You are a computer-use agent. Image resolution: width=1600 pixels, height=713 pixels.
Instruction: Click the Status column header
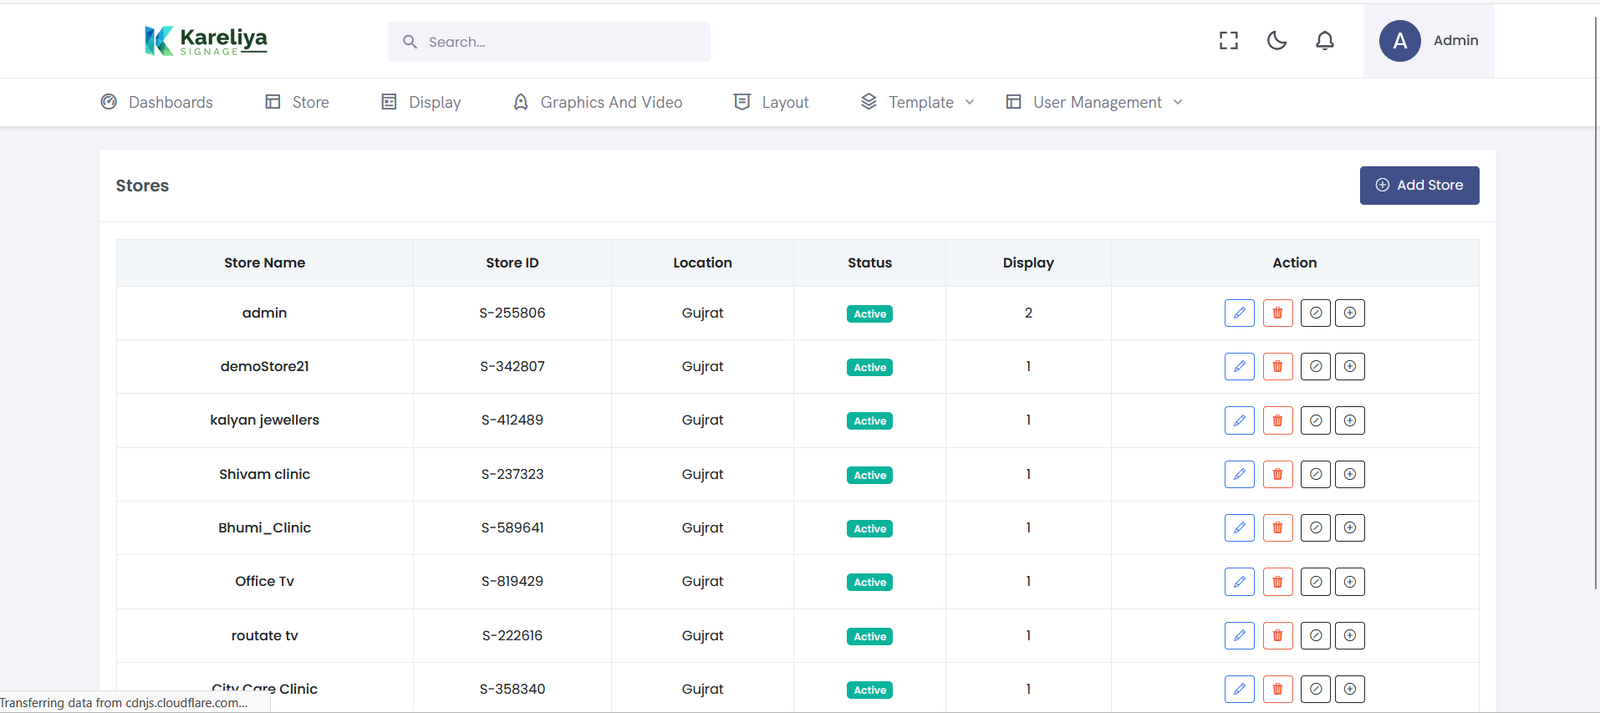tap(870, 263)
